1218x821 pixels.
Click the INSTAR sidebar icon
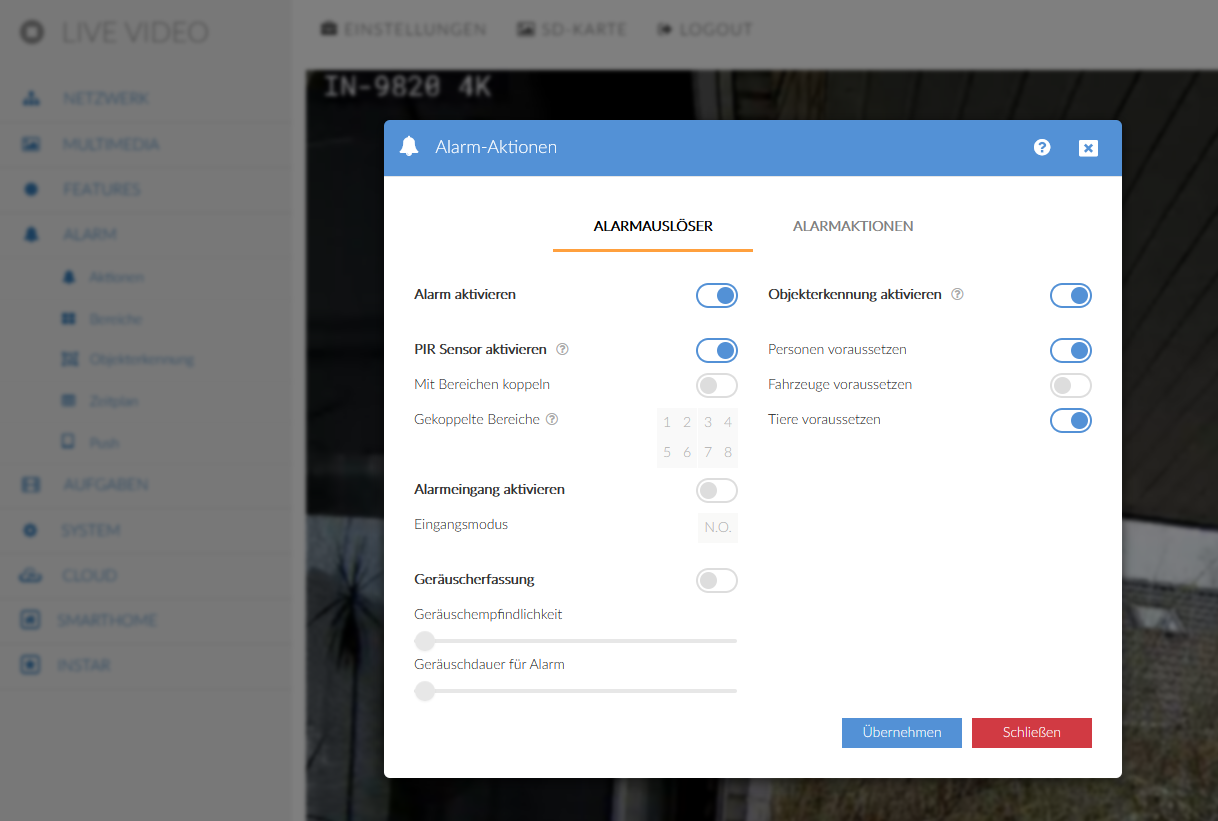coord(31,665)
